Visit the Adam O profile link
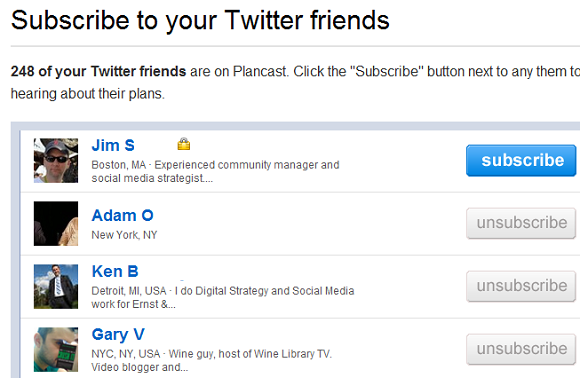The width and height of the screenshot is (580, 378). point(122,216)
